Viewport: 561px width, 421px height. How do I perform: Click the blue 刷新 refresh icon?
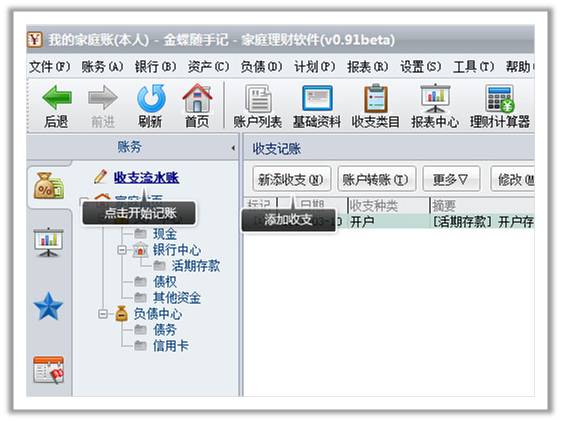pos(151,98)
